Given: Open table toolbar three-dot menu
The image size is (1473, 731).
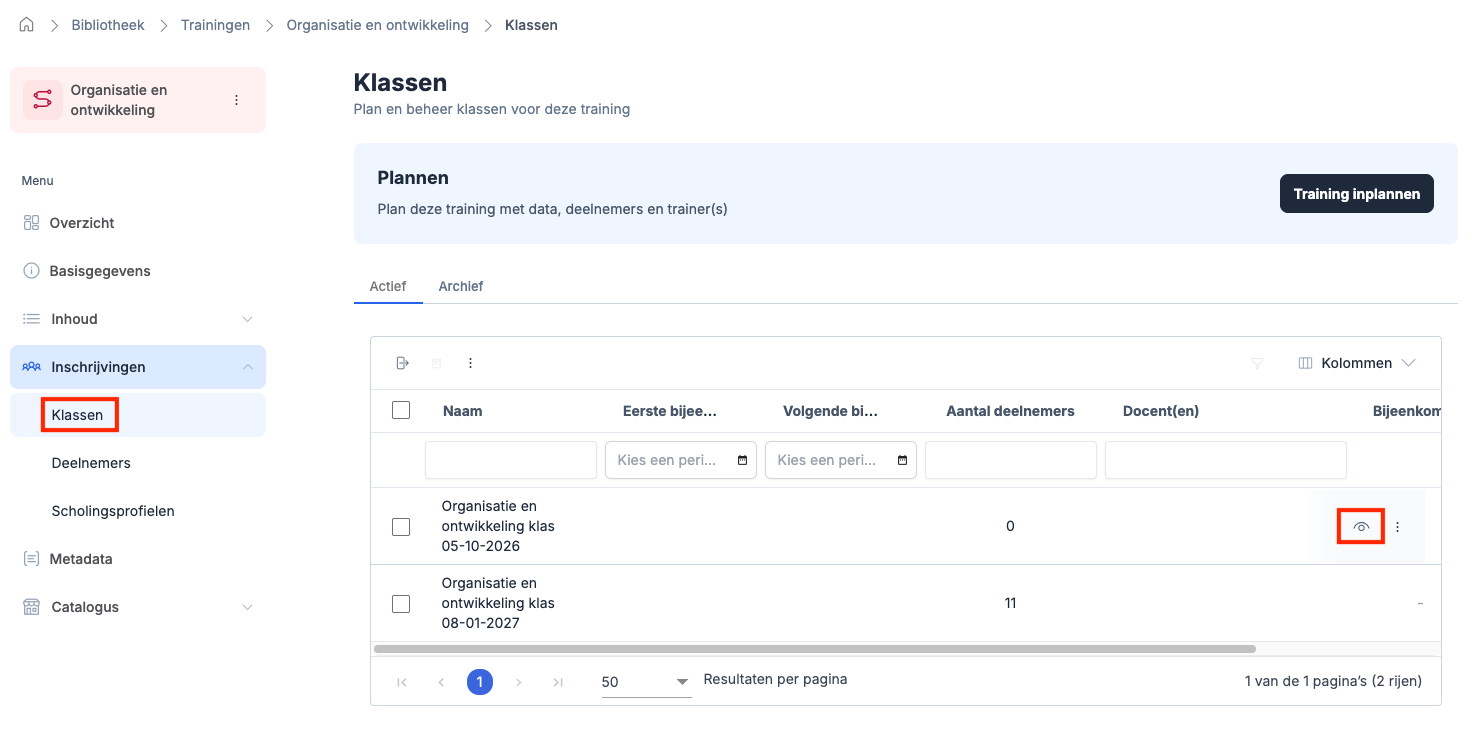Looking at the screenshot, I should 470,363.
